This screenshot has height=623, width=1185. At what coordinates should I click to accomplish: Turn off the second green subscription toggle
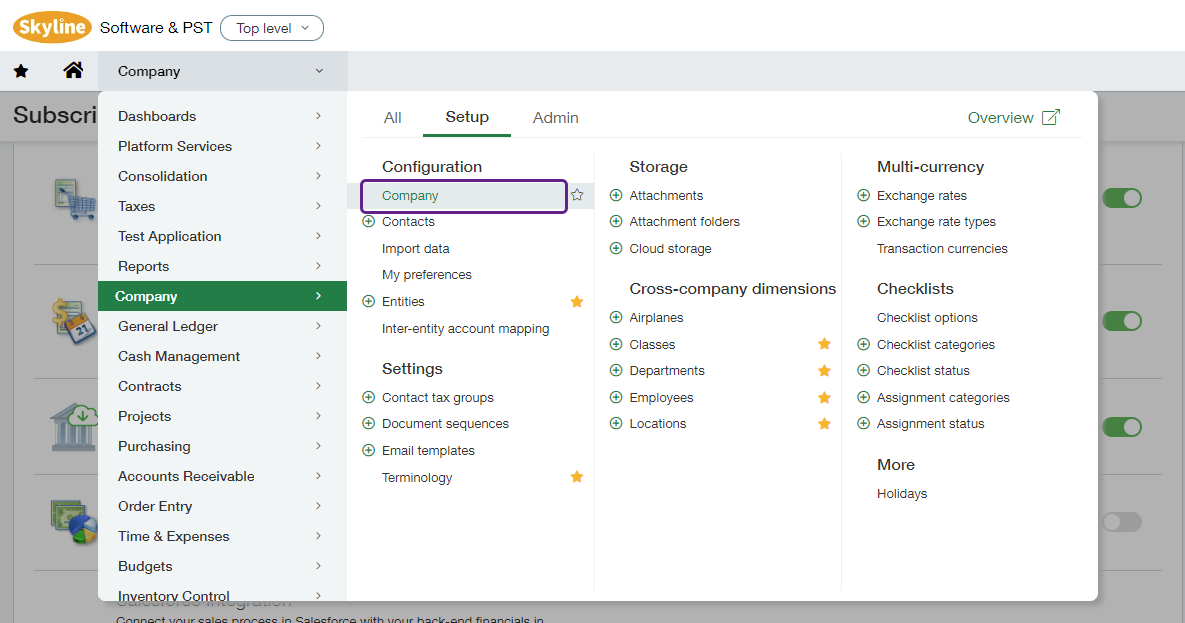pos(1121,321)
